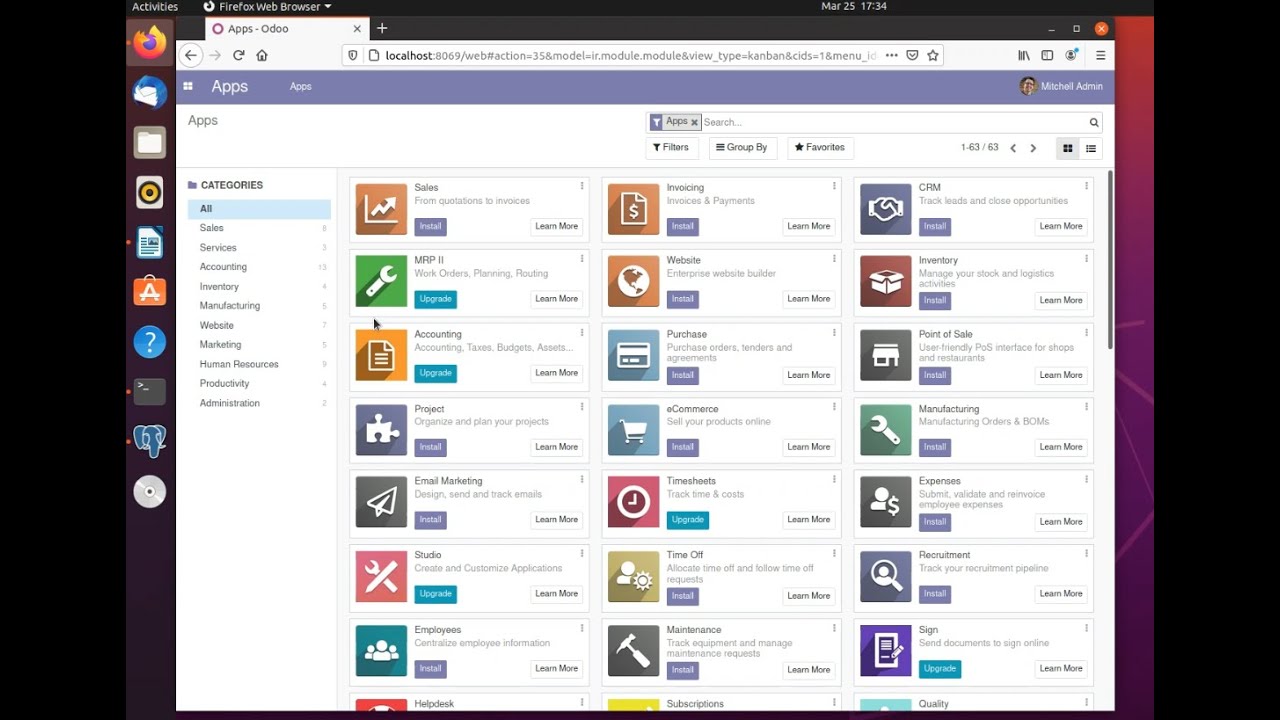The height and width of the screenshot is (720, 1280).
Task: Open the Activities overview
Action: coord(155,7)
